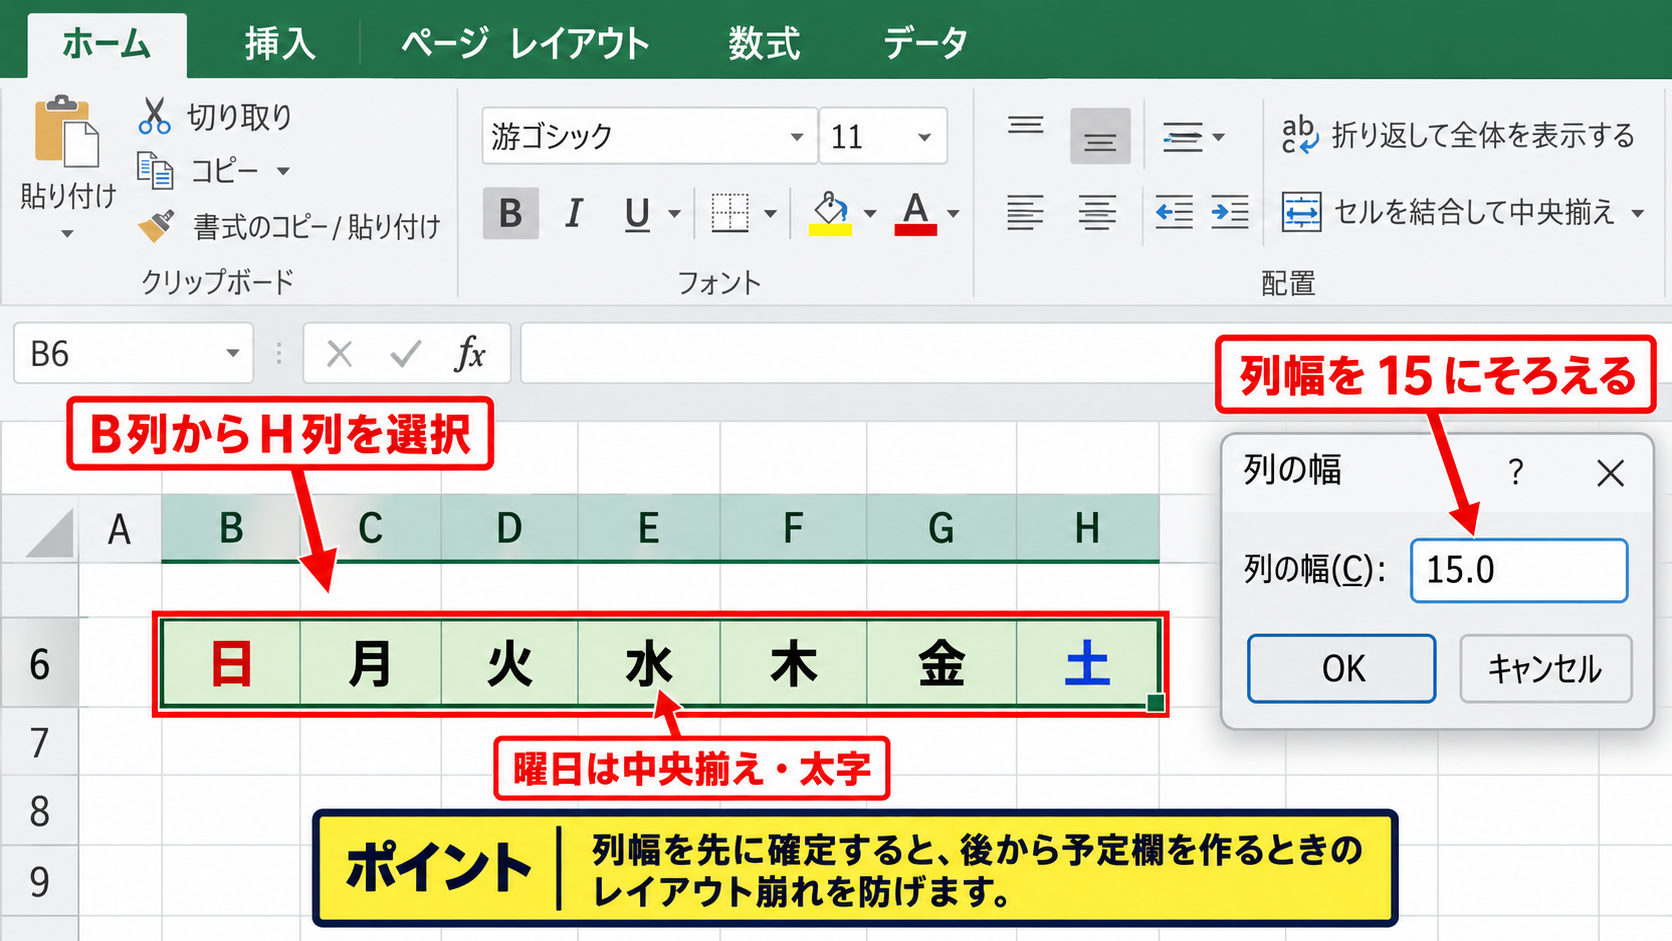Select the cell containing 土
Image resolution: width=1672 pixels, height=941 pixels.
pos(1088,664)
